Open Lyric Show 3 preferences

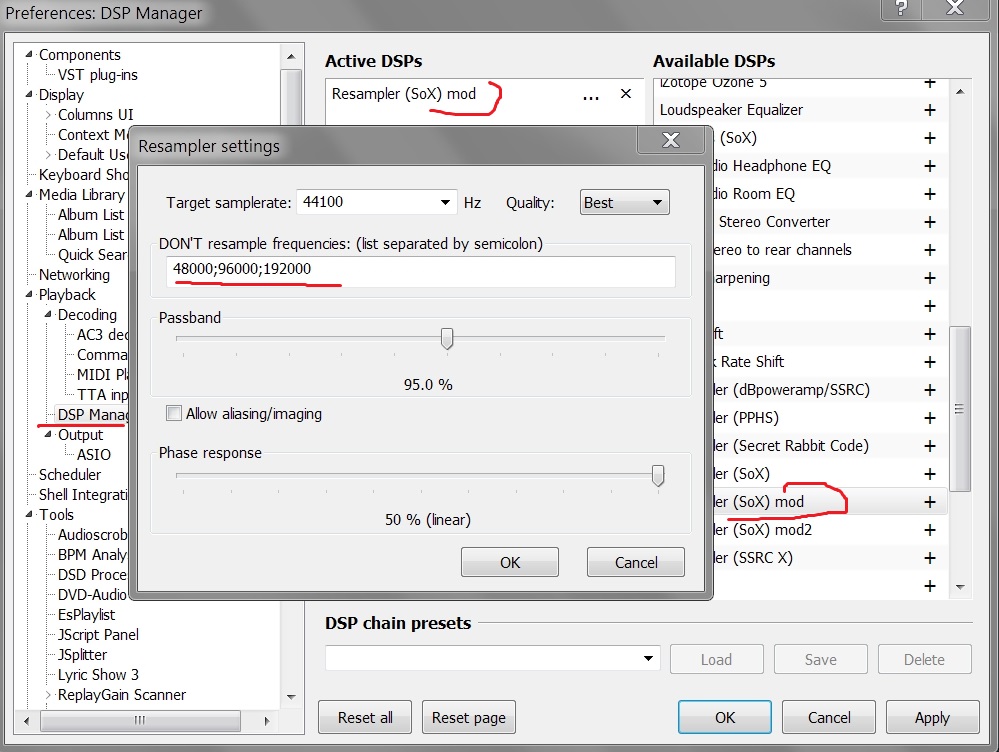click(98, 675)
